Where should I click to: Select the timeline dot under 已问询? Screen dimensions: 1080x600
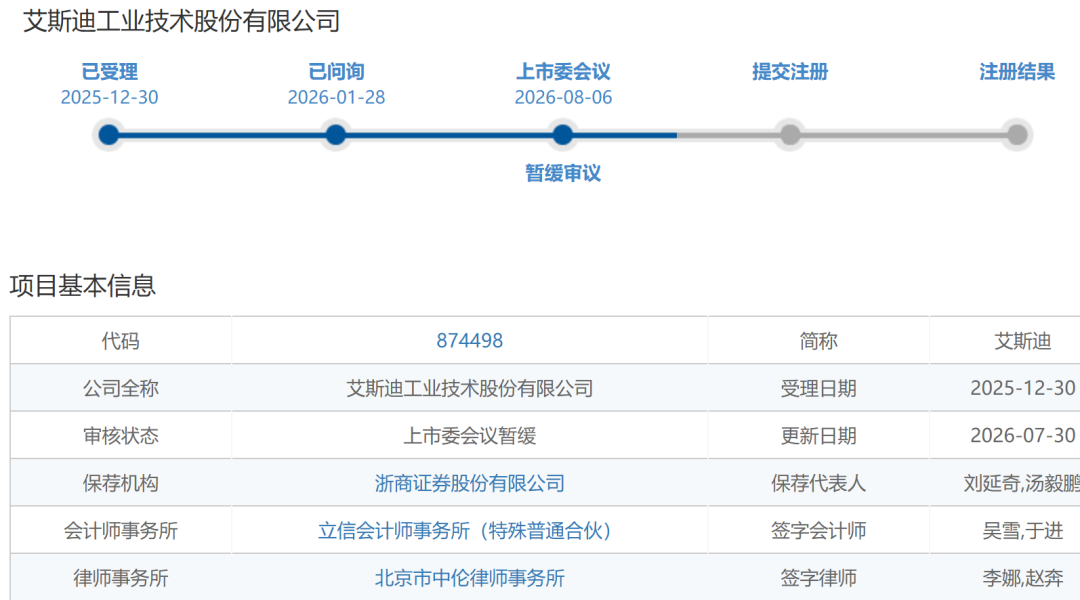(x=336, y=134)
